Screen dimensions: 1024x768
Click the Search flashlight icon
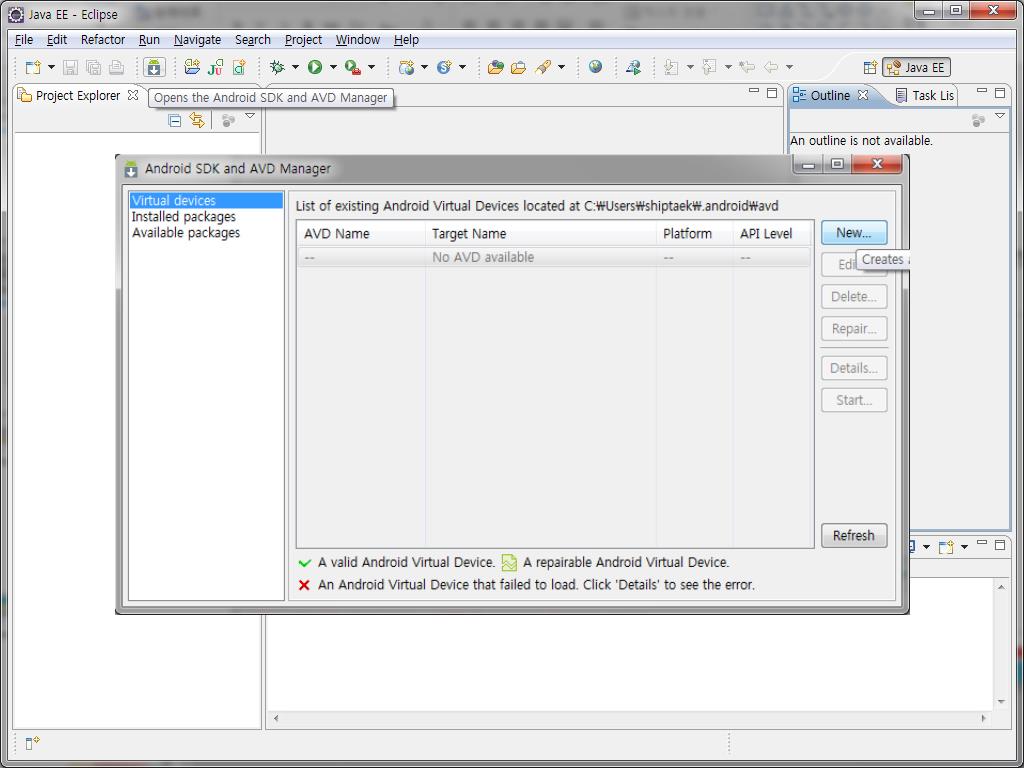[543, 67]
